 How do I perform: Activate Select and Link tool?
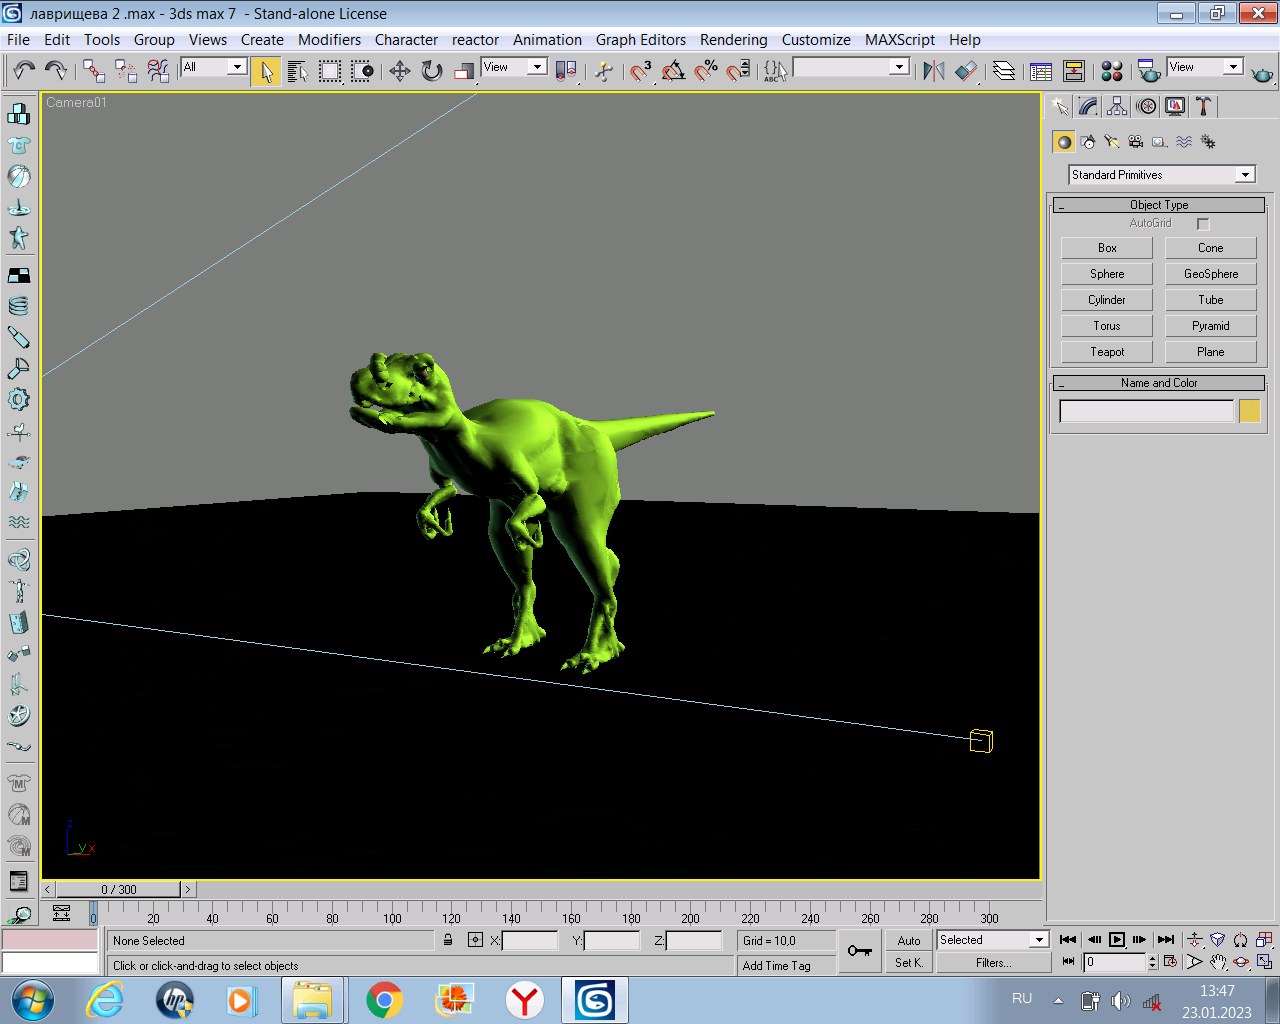94,70
